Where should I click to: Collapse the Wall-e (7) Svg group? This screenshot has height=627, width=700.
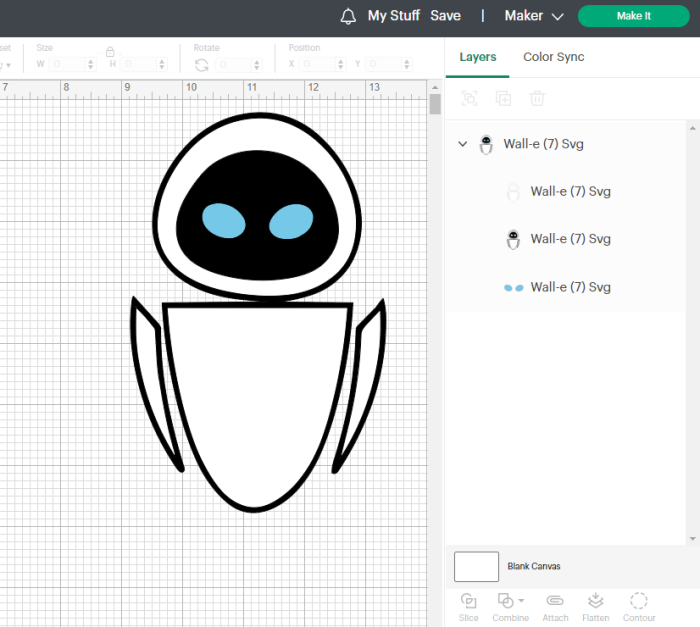click(462, 144)
